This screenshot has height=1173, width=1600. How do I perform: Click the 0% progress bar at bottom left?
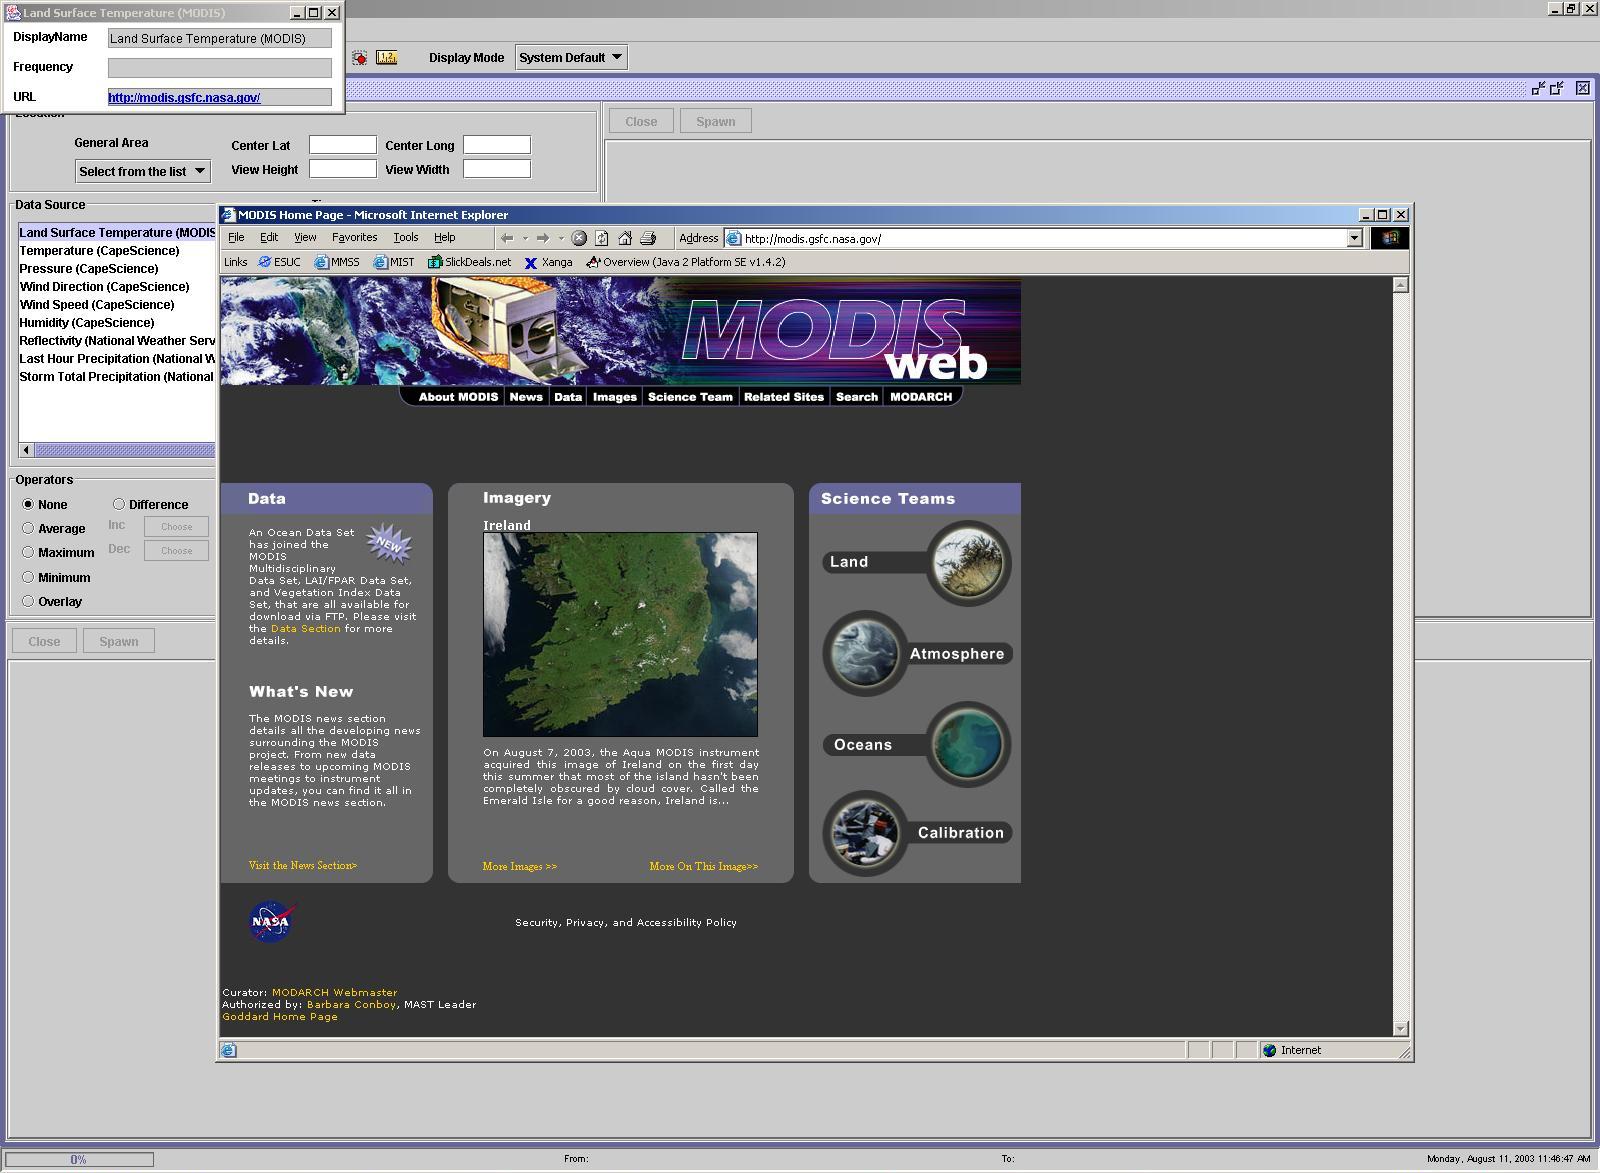[79, 1159]
